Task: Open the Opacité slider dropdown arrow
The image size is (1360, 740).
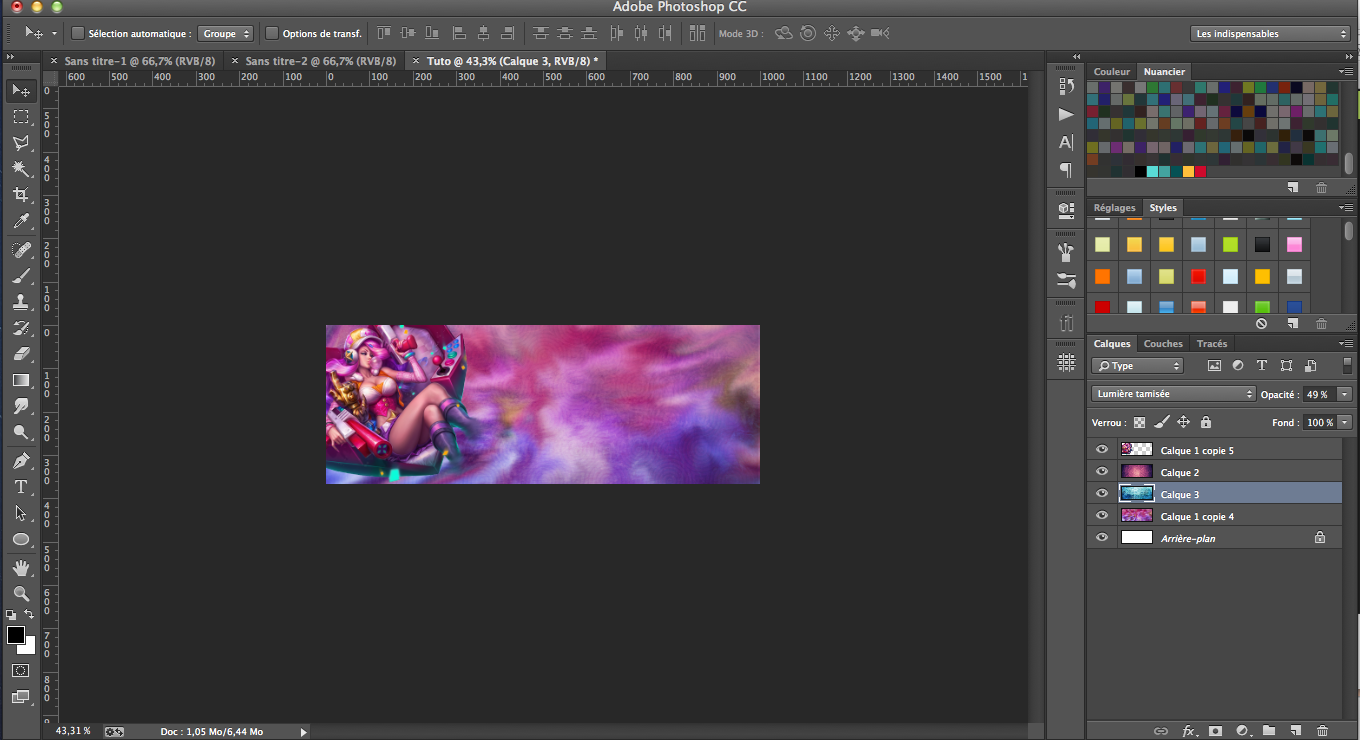Action: [1344, 394]
